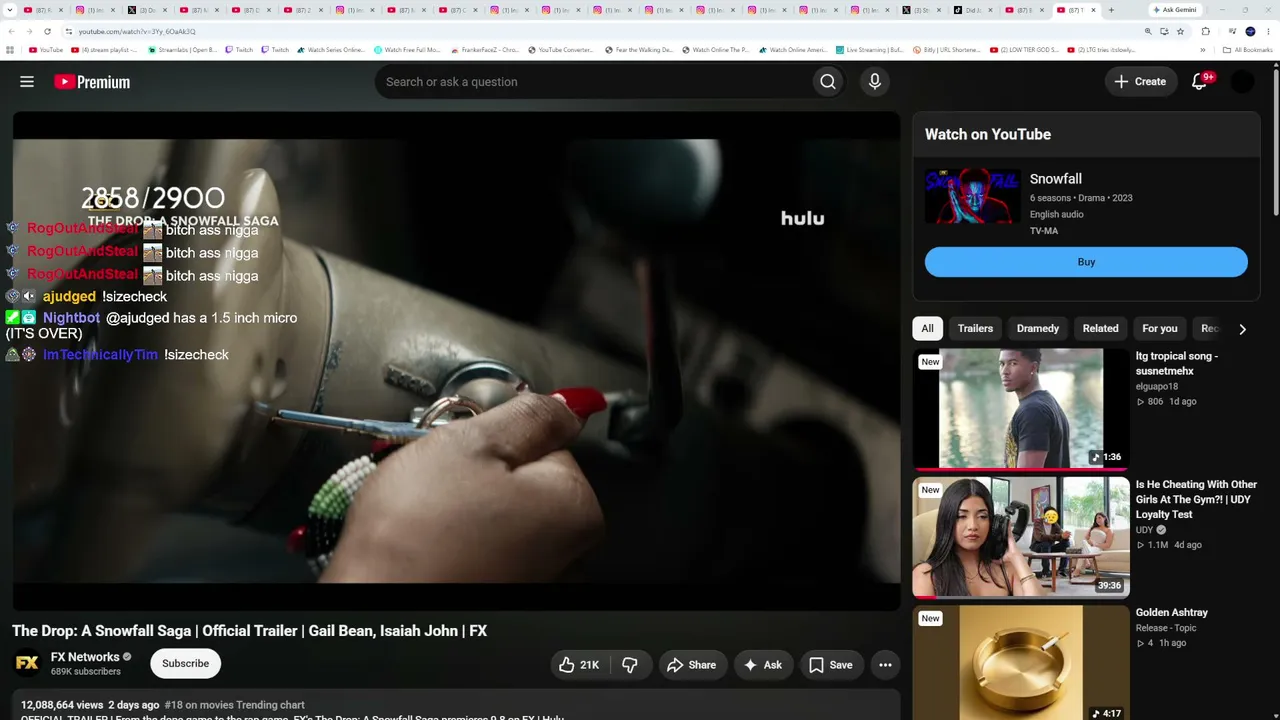This screenshot has height=720, width=1280.
Task: Open 'Is He Cheating With Other Girls' title
Action: [1196, 499]
